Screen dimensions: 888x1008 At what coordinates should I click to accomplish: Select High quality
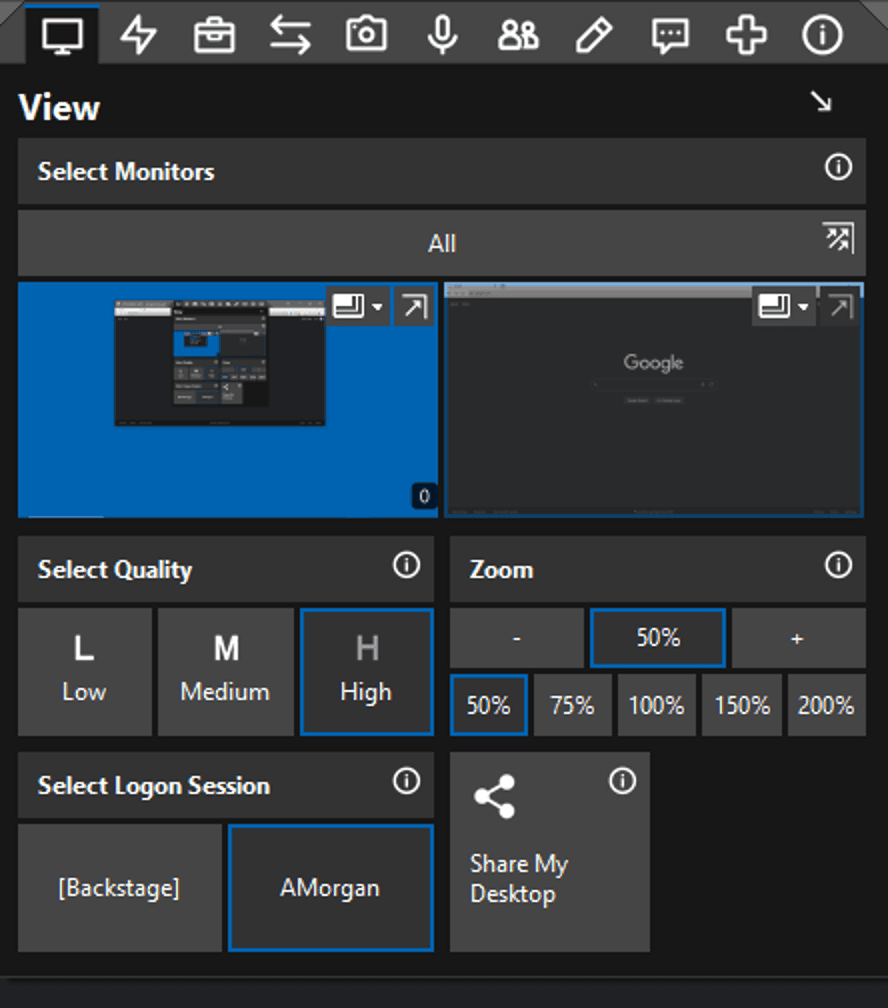coord(366,671)
